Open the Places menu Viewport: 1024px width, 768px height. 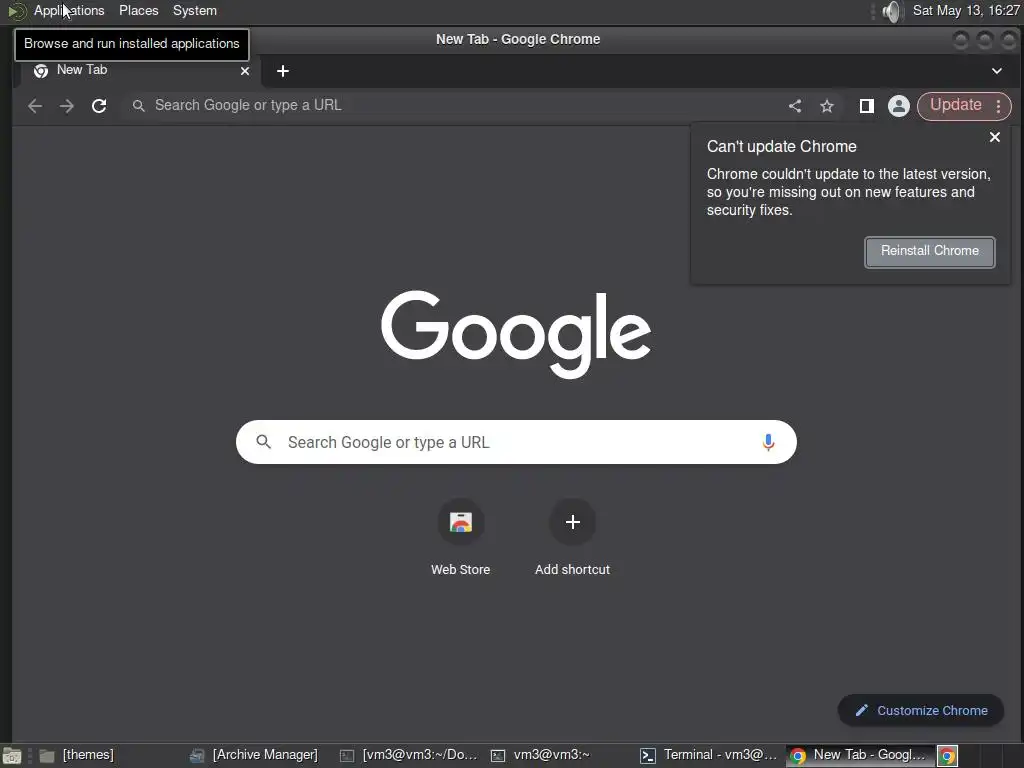point(138,10)
